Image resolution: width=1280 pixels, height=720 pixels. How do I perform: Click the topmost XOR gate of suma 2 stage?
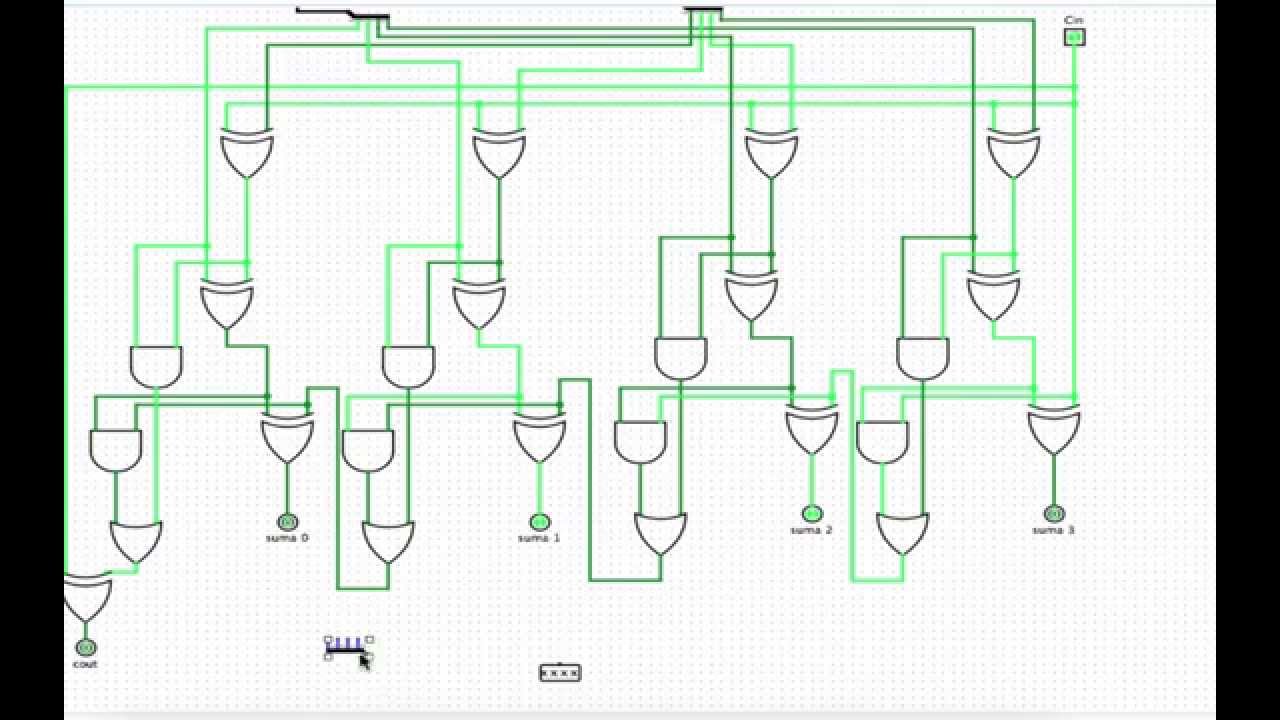tap(772, 153)
